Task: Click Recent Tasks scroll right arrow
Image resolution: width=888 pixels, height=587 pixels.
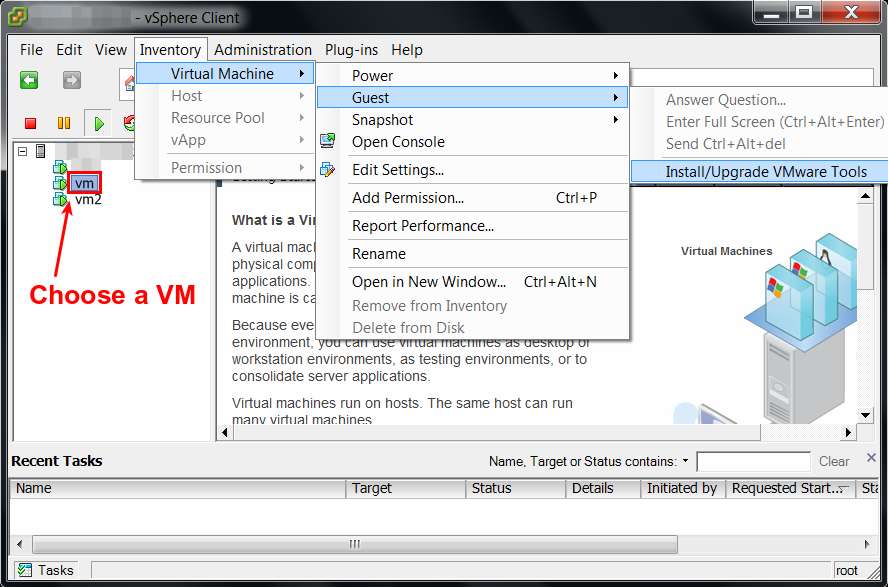Action: pos(867,545)
